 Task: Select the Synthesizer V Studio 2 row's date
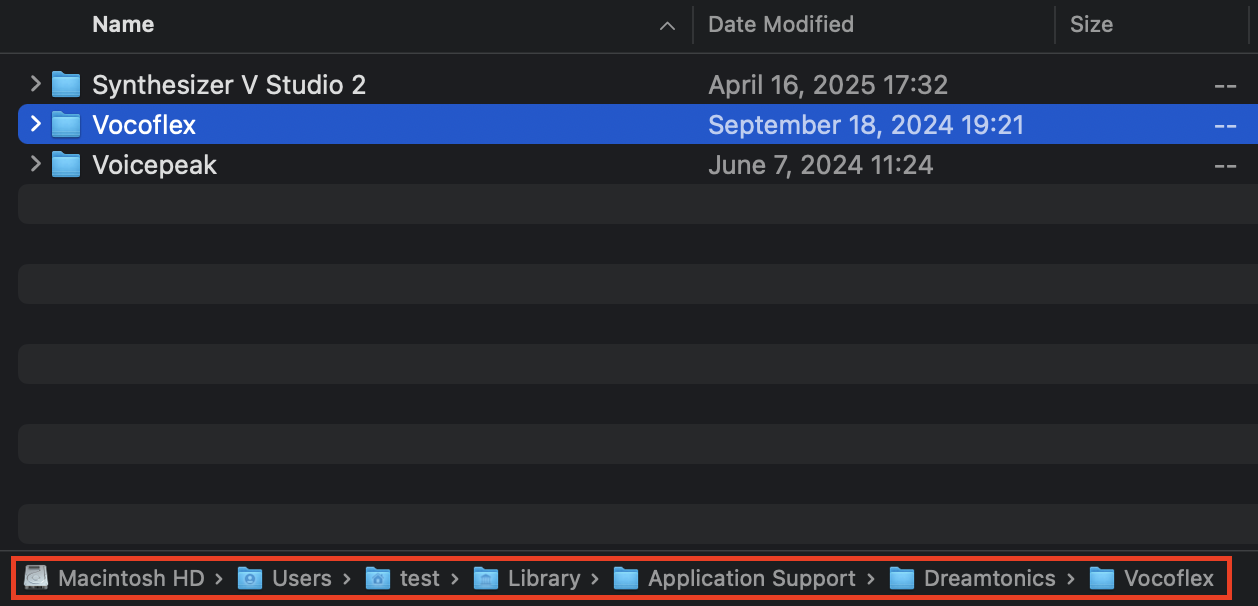[x=828, y=85]
